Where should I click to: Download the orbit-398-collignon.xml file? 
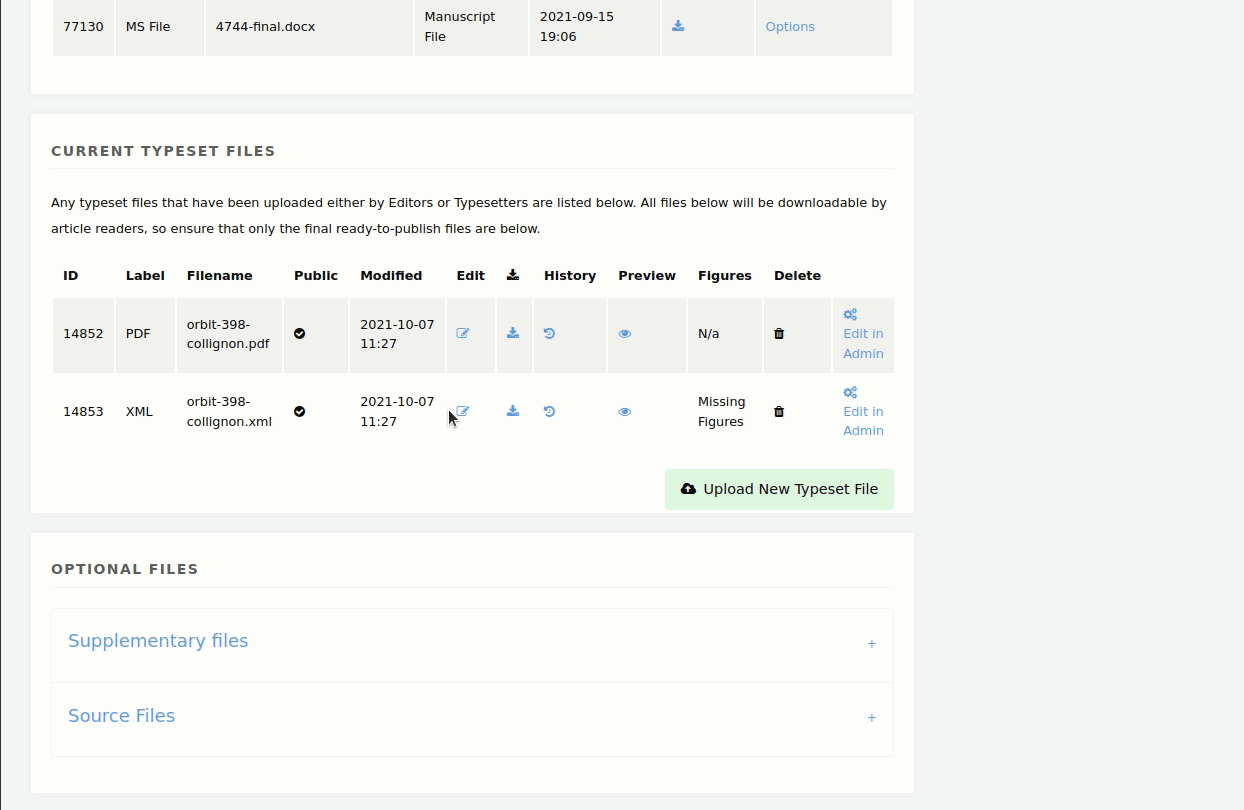coord(513,412)
